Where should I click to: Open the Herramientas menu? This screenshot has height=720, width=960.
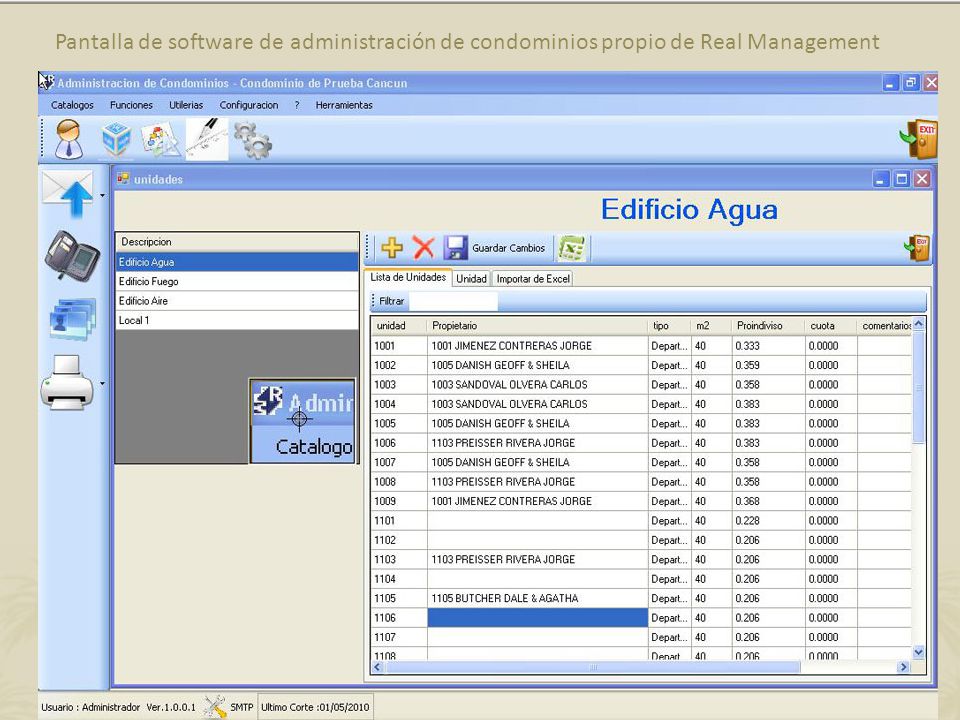coord(344,105)
